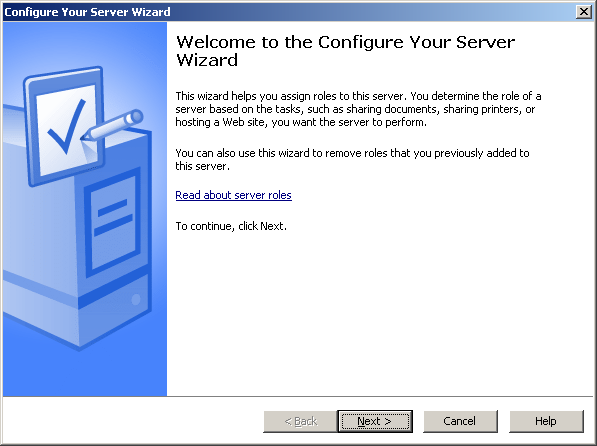The image size is (597, 446).
Task: Close the wizard with the X button
Action: tap(584, 12)
